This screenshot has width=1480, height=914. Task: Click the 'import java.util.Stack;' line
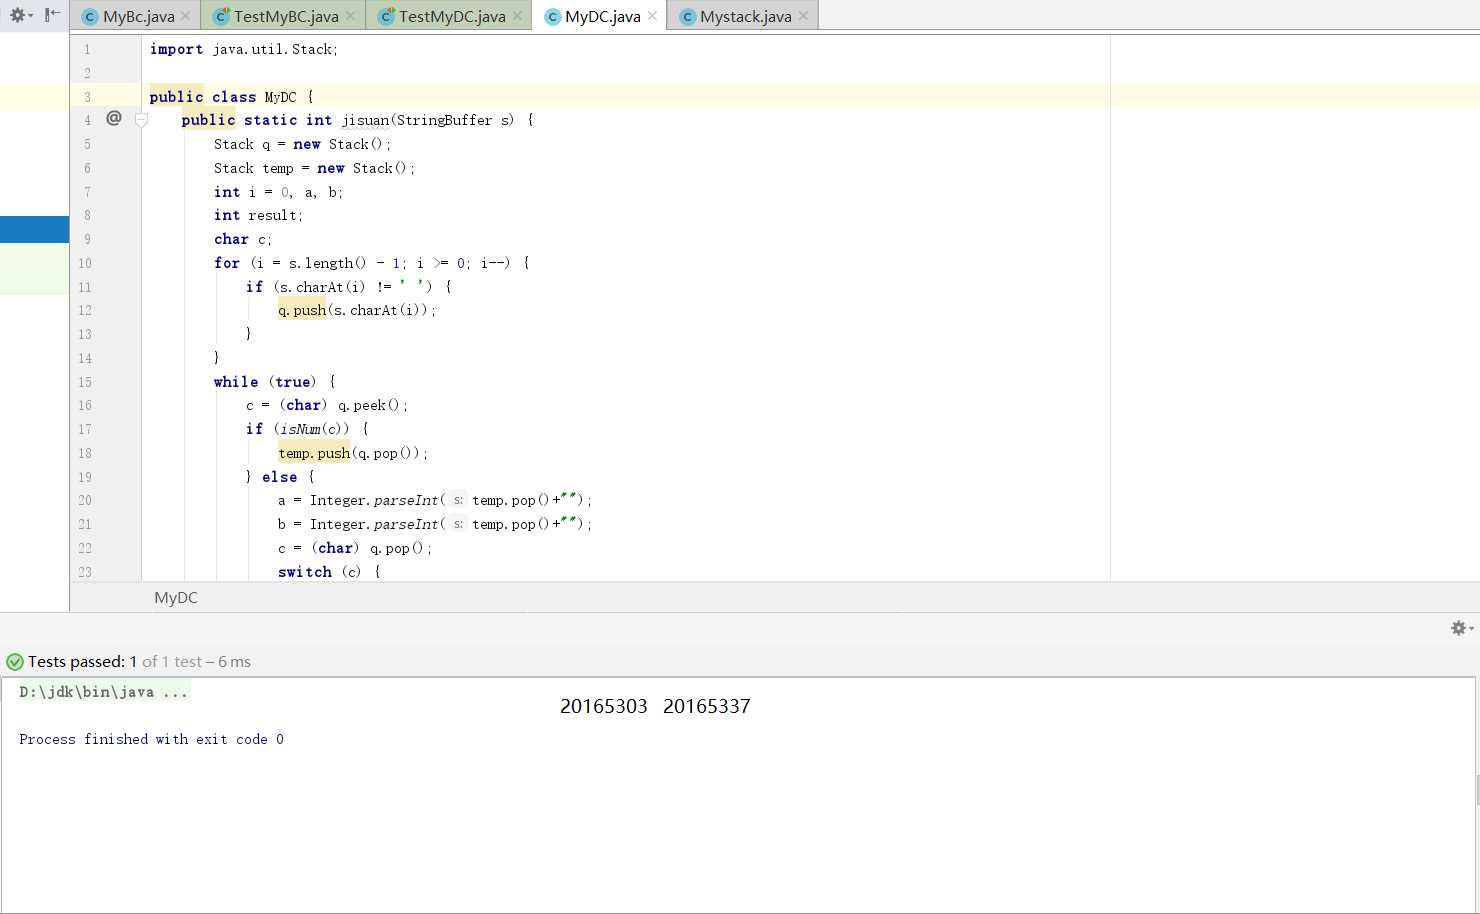coord(244,49)
